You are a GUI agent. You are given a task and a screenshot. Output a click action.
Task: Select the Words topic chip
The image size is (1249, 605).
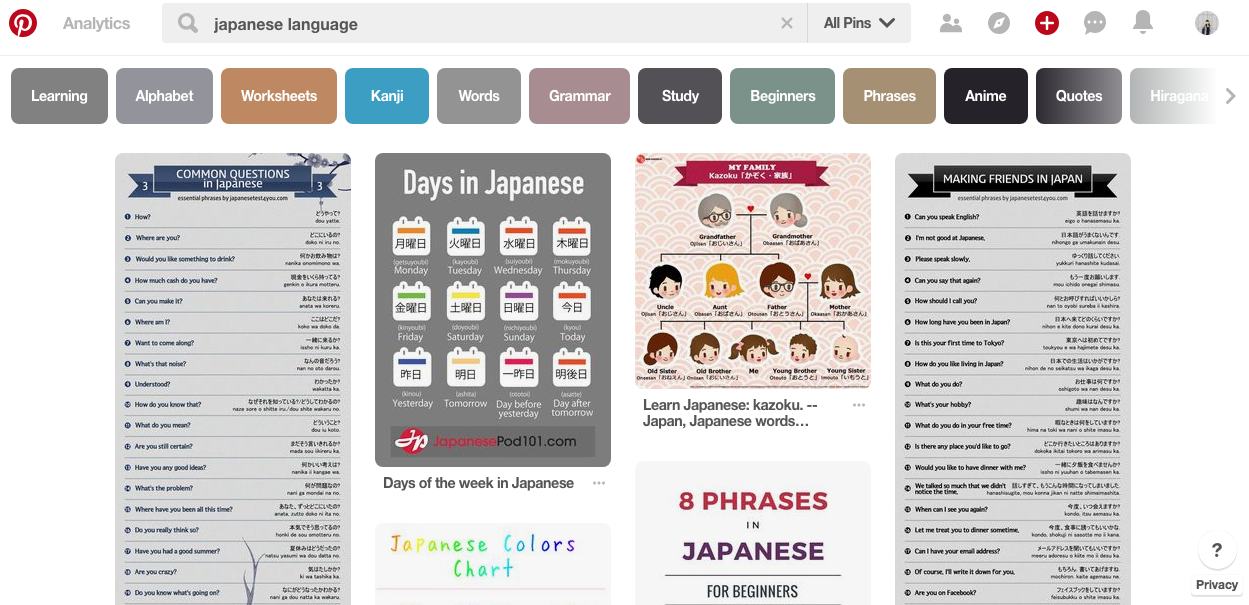coord(479,96)
